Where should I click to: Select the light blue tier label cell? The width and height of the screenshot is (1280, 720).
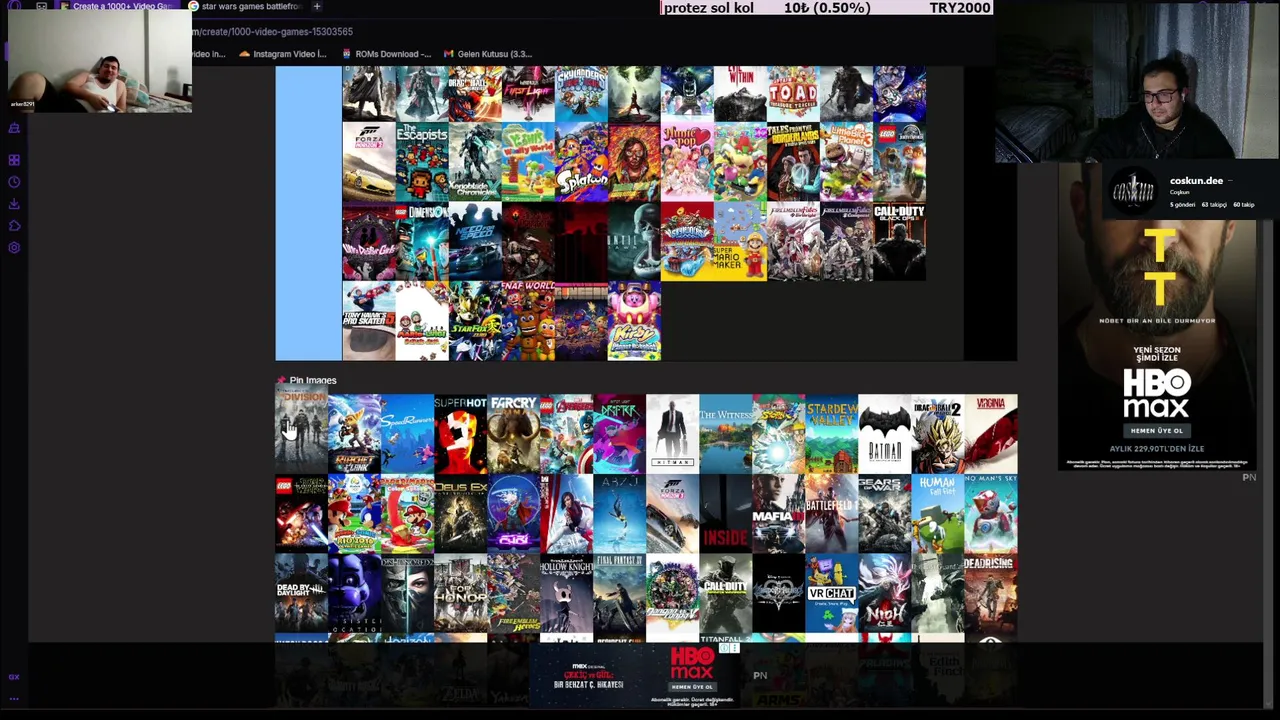click(308, 213)
